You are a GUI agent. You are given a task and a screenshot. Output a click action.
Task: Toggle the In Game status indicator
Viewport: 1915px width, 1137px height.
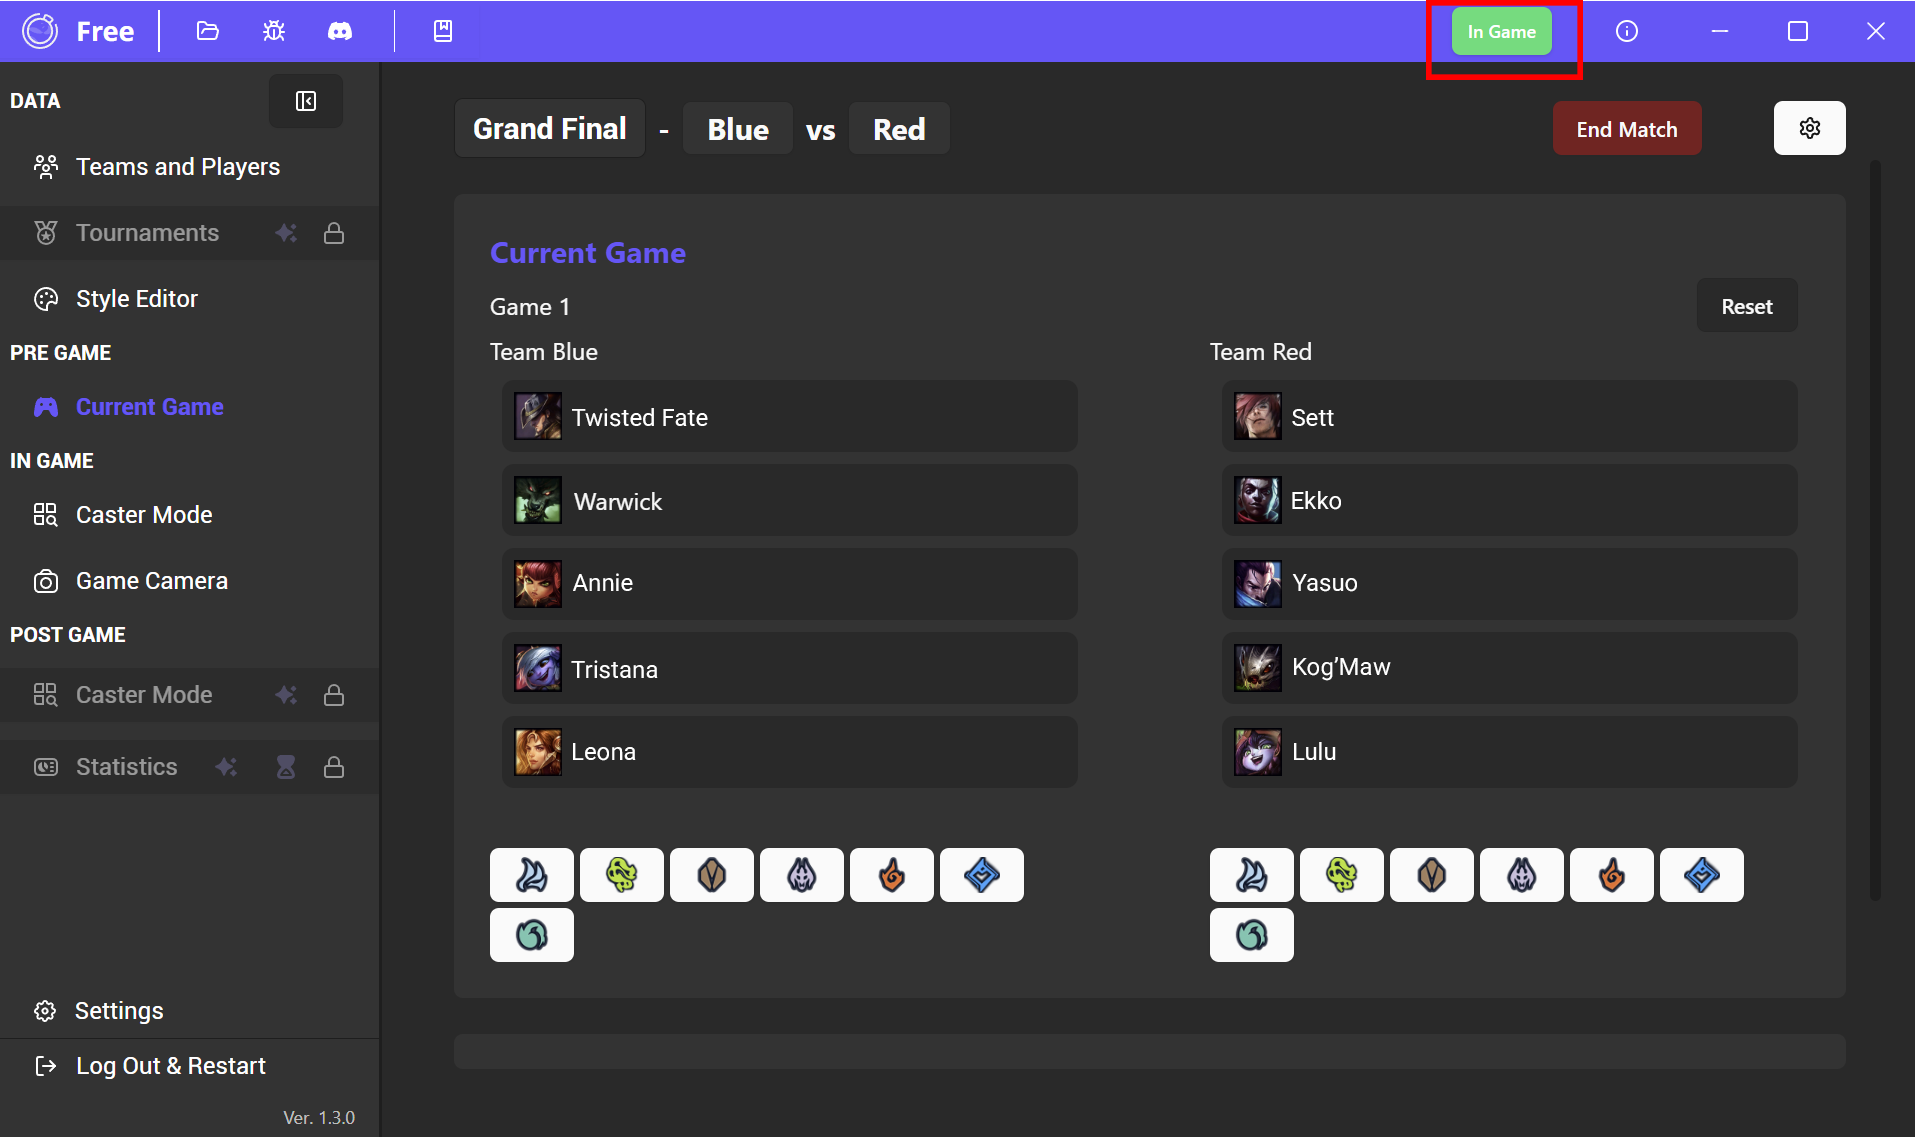tap(1501, 31)
